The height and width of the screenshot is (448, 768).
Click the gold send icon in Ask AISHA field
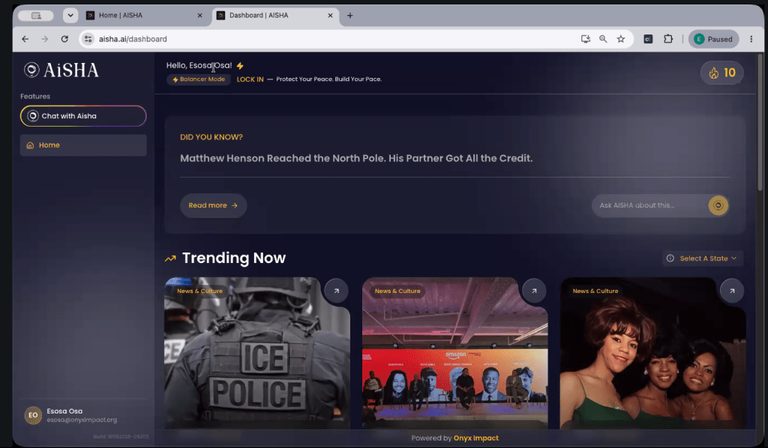tap(718, 206)
